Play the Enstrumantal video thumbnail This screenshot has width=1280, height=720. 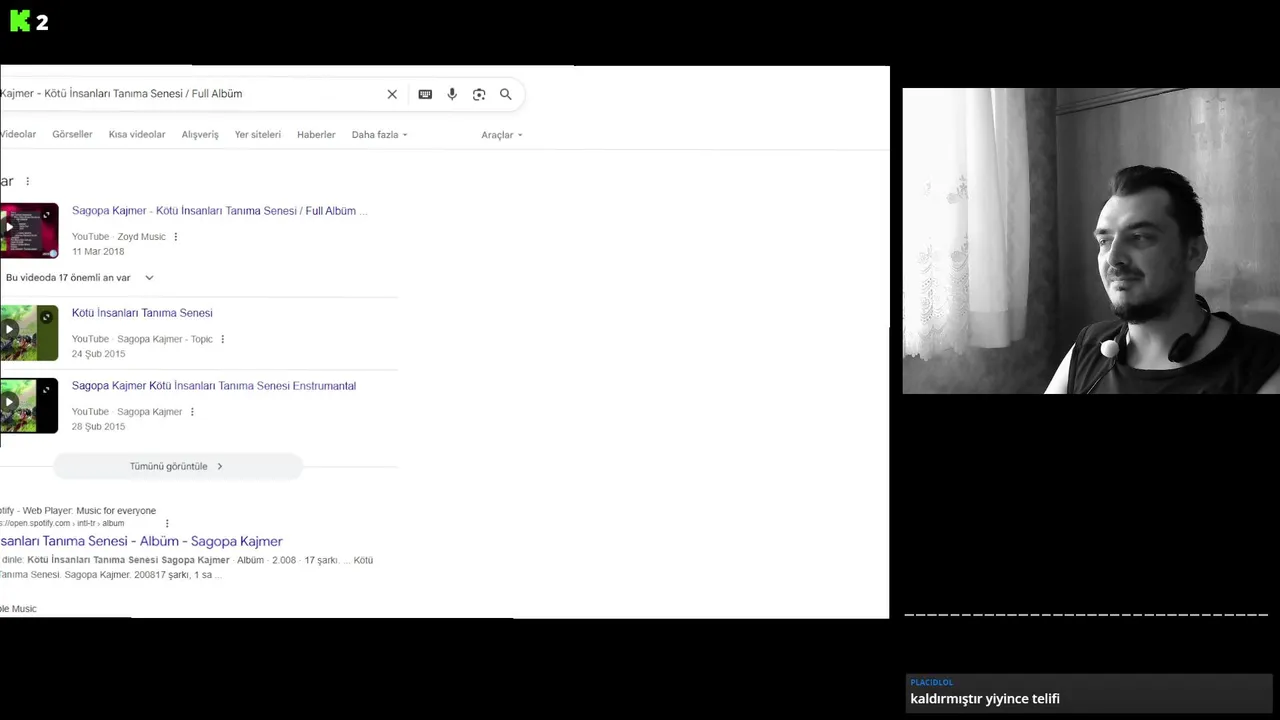29,406
